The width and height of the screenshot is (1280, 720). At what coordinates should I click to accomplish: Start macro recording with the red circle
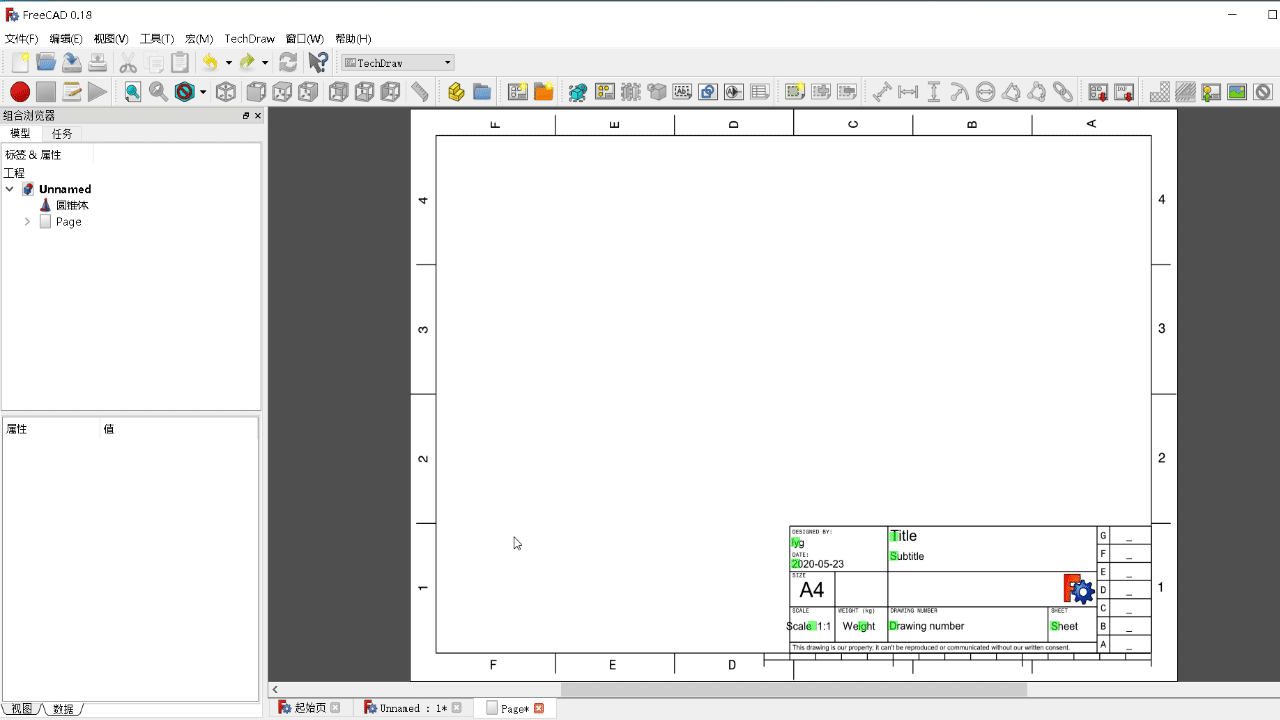(19, 92)
